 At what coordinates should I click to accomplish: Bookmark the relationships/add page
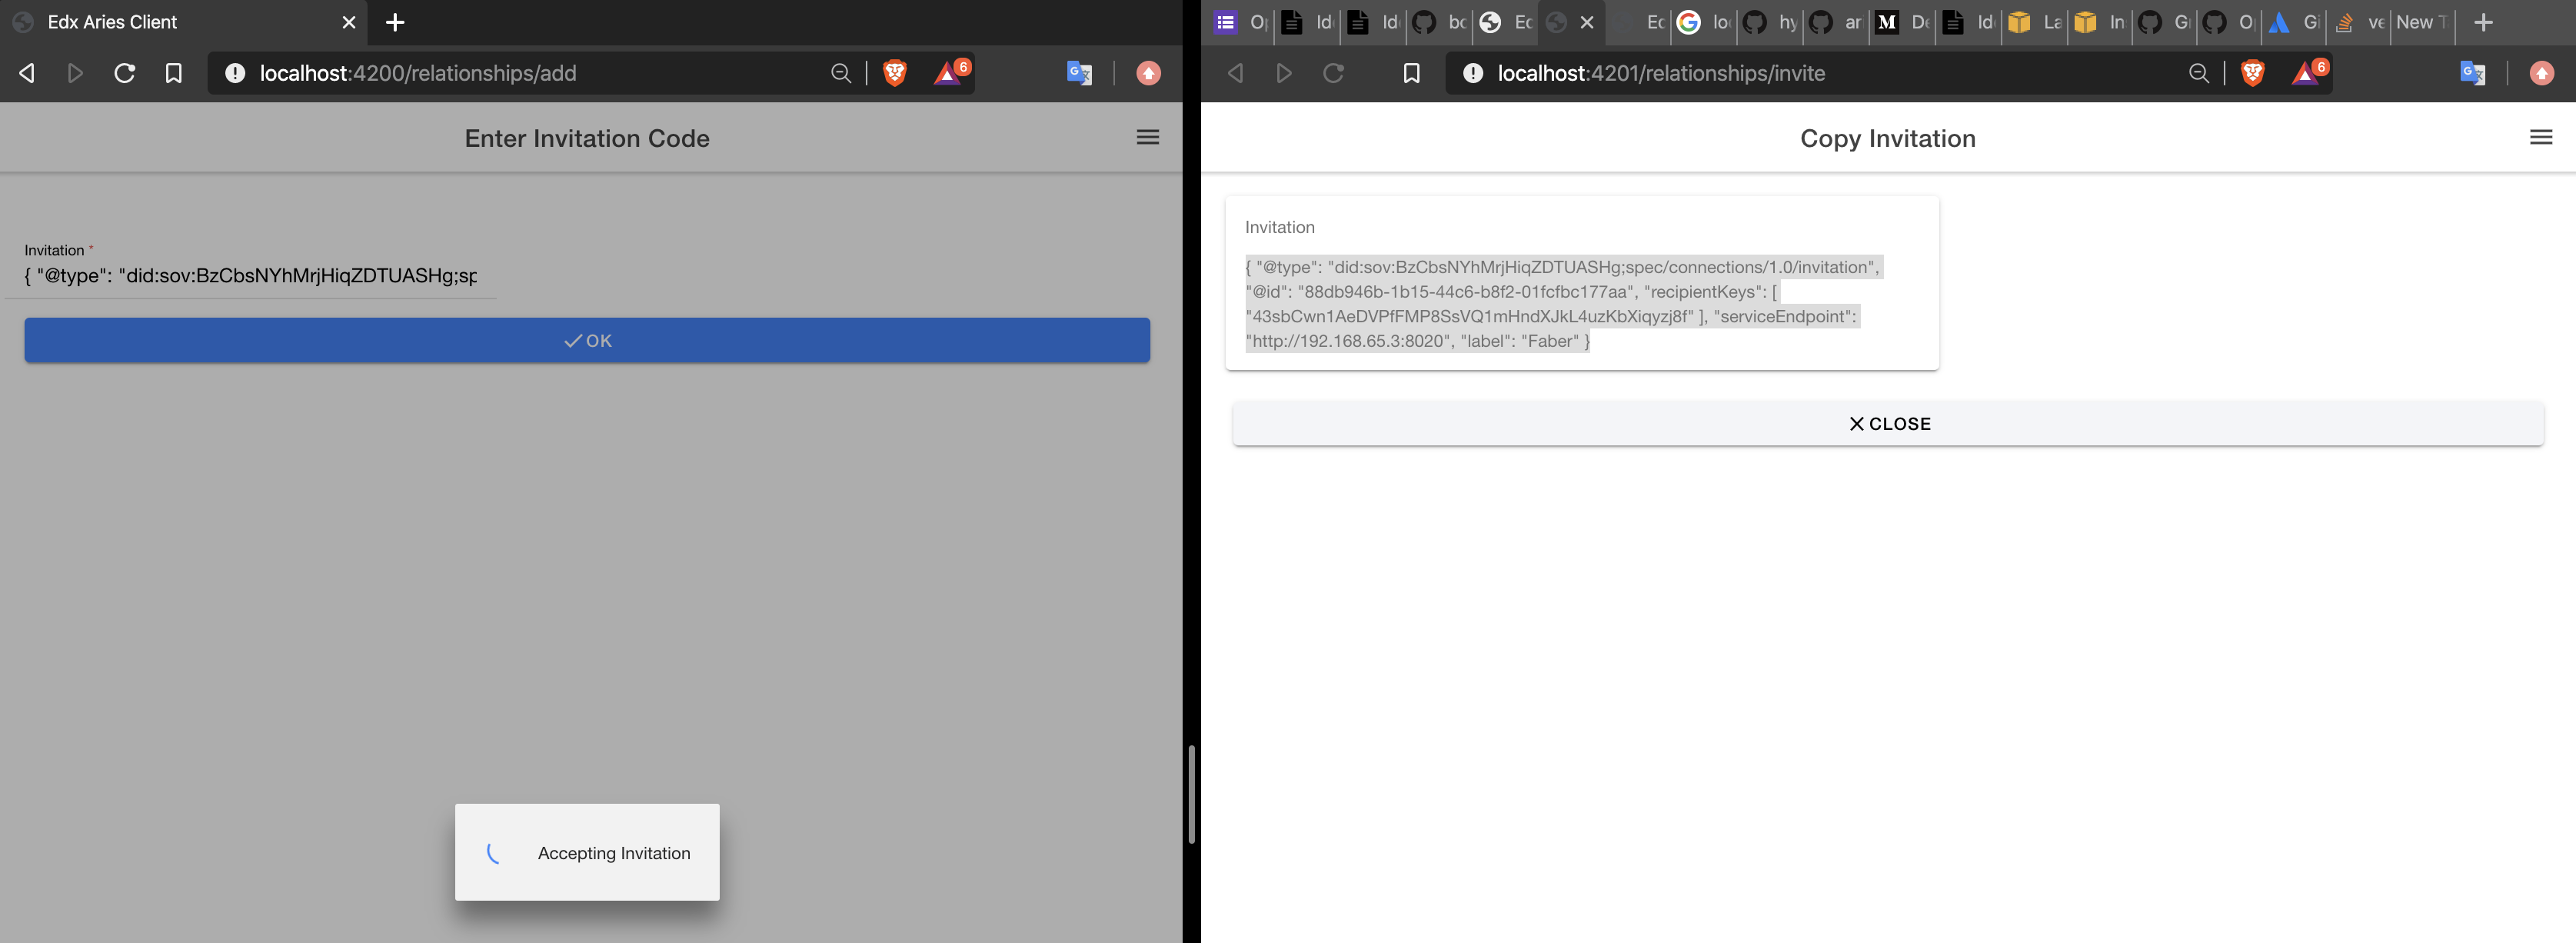click(173, 73)
